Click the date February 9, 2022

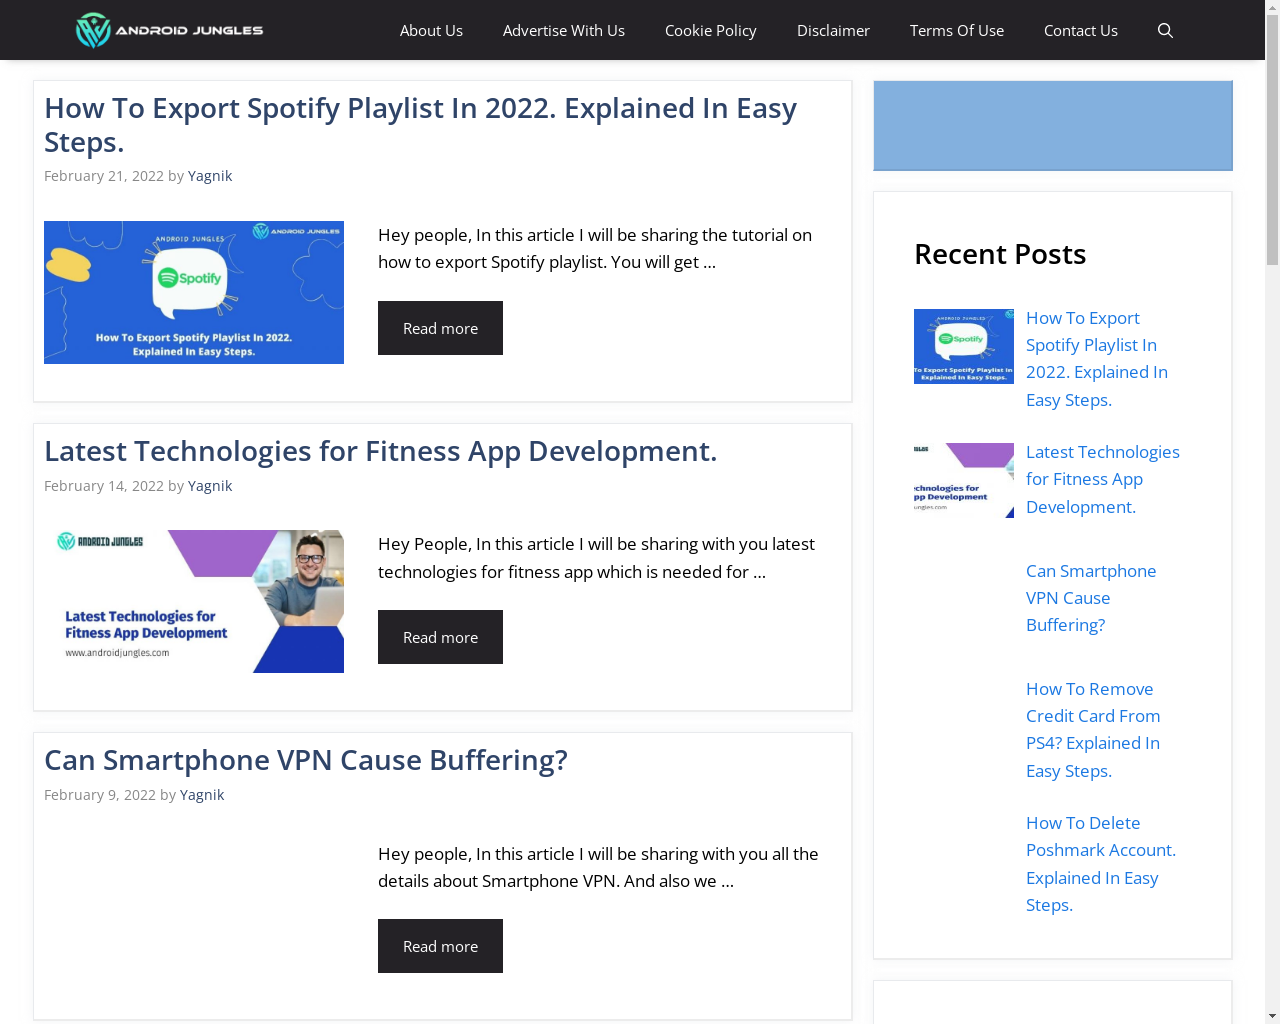pos(100,795)
